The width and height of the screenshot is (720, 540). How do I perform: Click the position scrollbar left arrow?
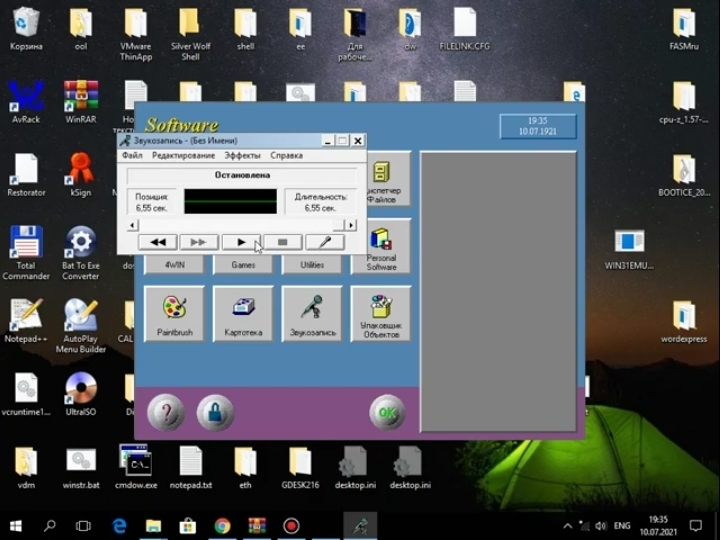point(133,226)
